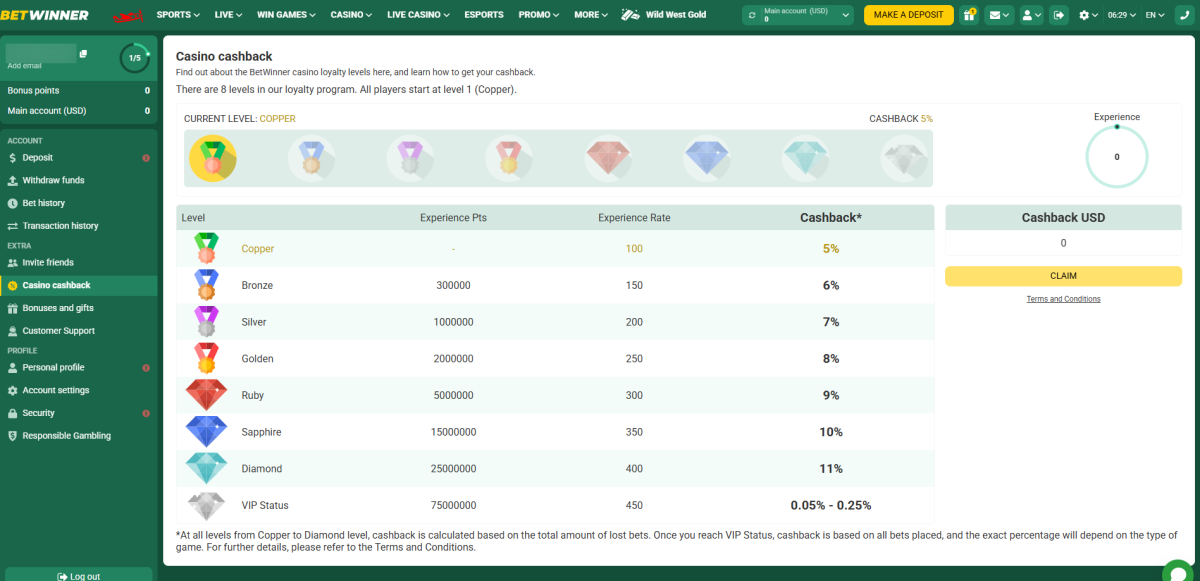Image resolution: width=1200 pixels, height=581 pixels.
Task: Open the PROMO dropdown menu
Action: (540, 15)
